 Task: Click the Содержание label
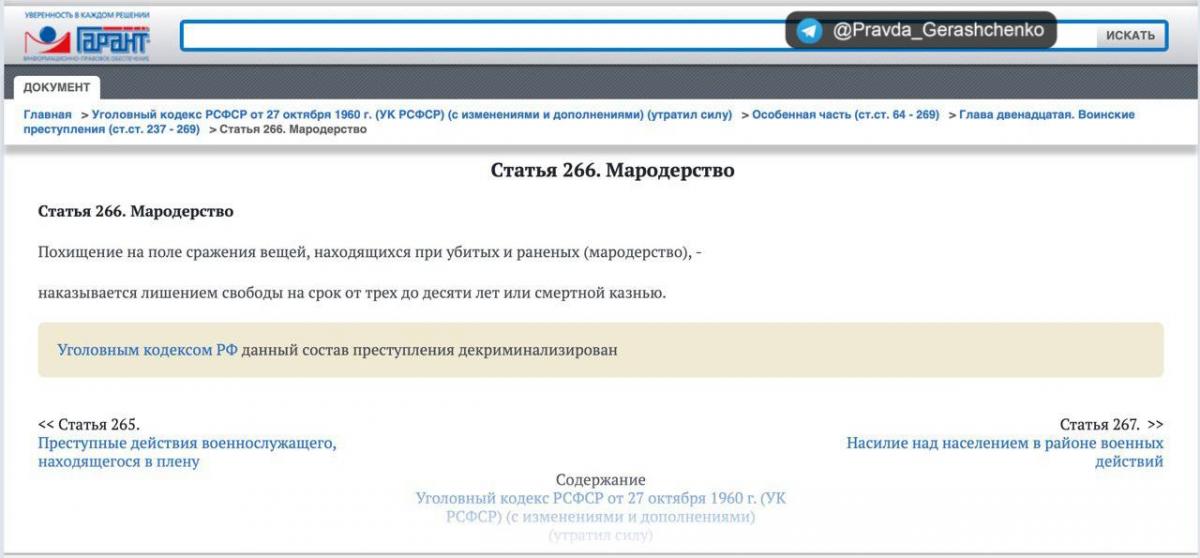[600, 480]
